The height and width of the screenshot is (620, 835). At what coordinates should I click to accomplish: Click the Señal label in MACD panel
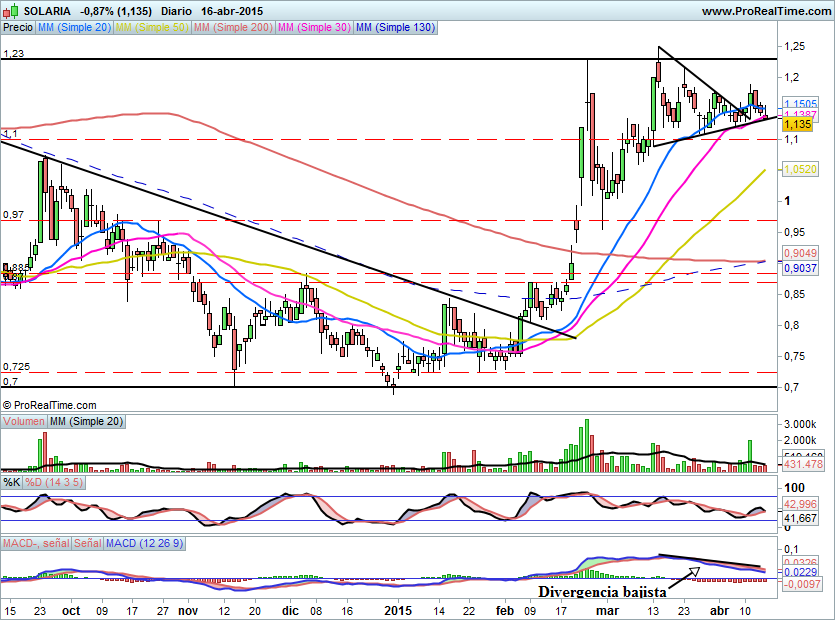point(85,543)
